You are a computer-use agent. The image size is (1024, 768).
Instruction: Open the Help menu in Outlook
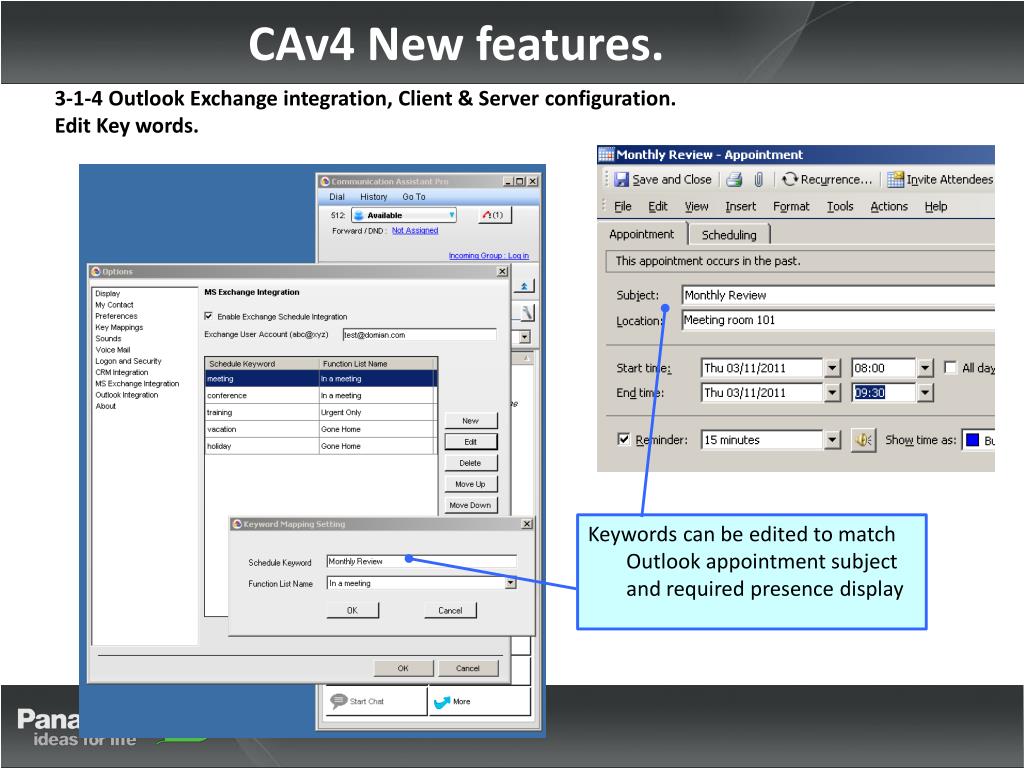point(936,206)
